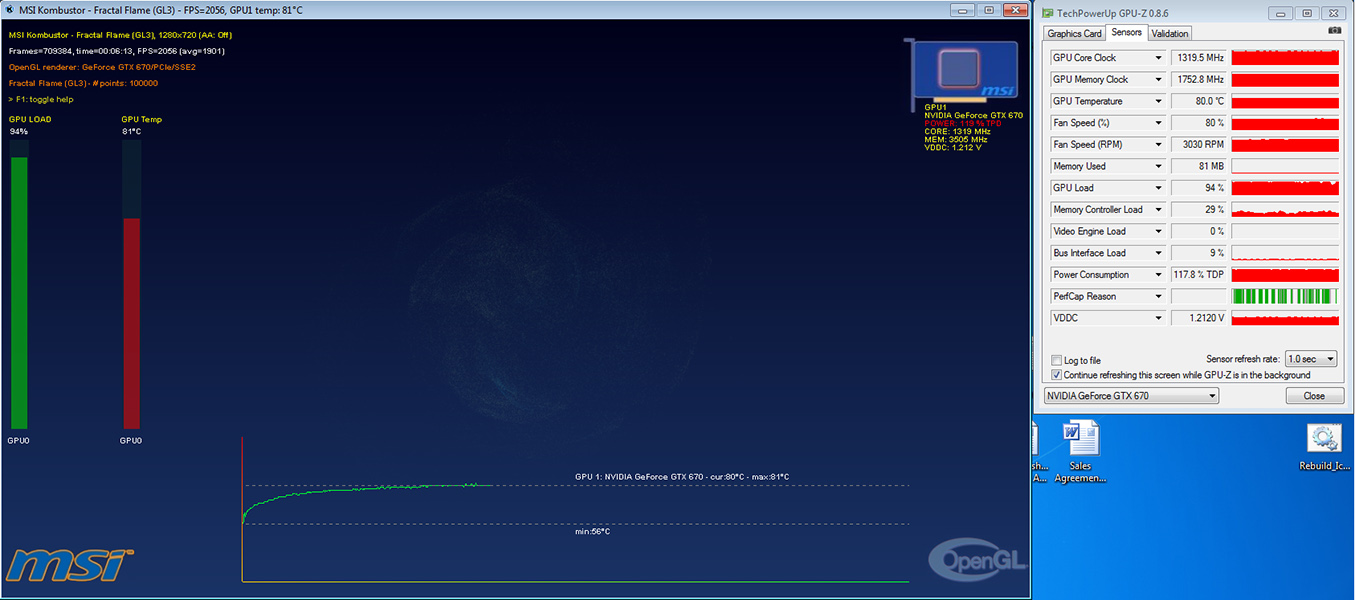Uncheck Continue refreshing in background option
This screenshot has height=600, width=1355.
tap(1057, 375)
